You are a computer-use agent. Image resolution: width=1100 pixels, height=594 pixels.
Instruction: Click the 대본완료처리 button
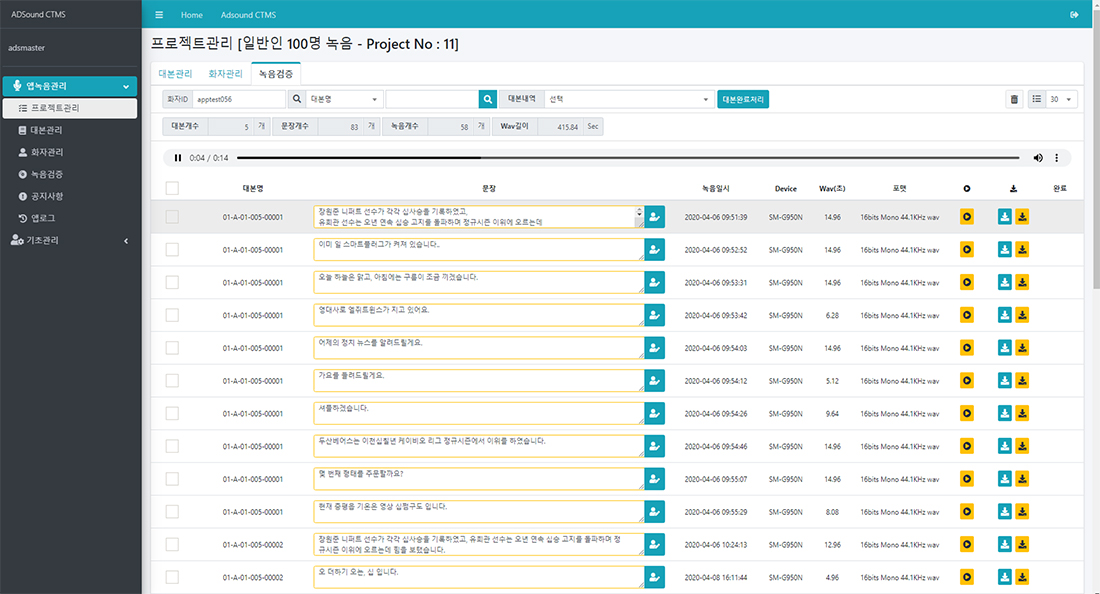point(743,100)
